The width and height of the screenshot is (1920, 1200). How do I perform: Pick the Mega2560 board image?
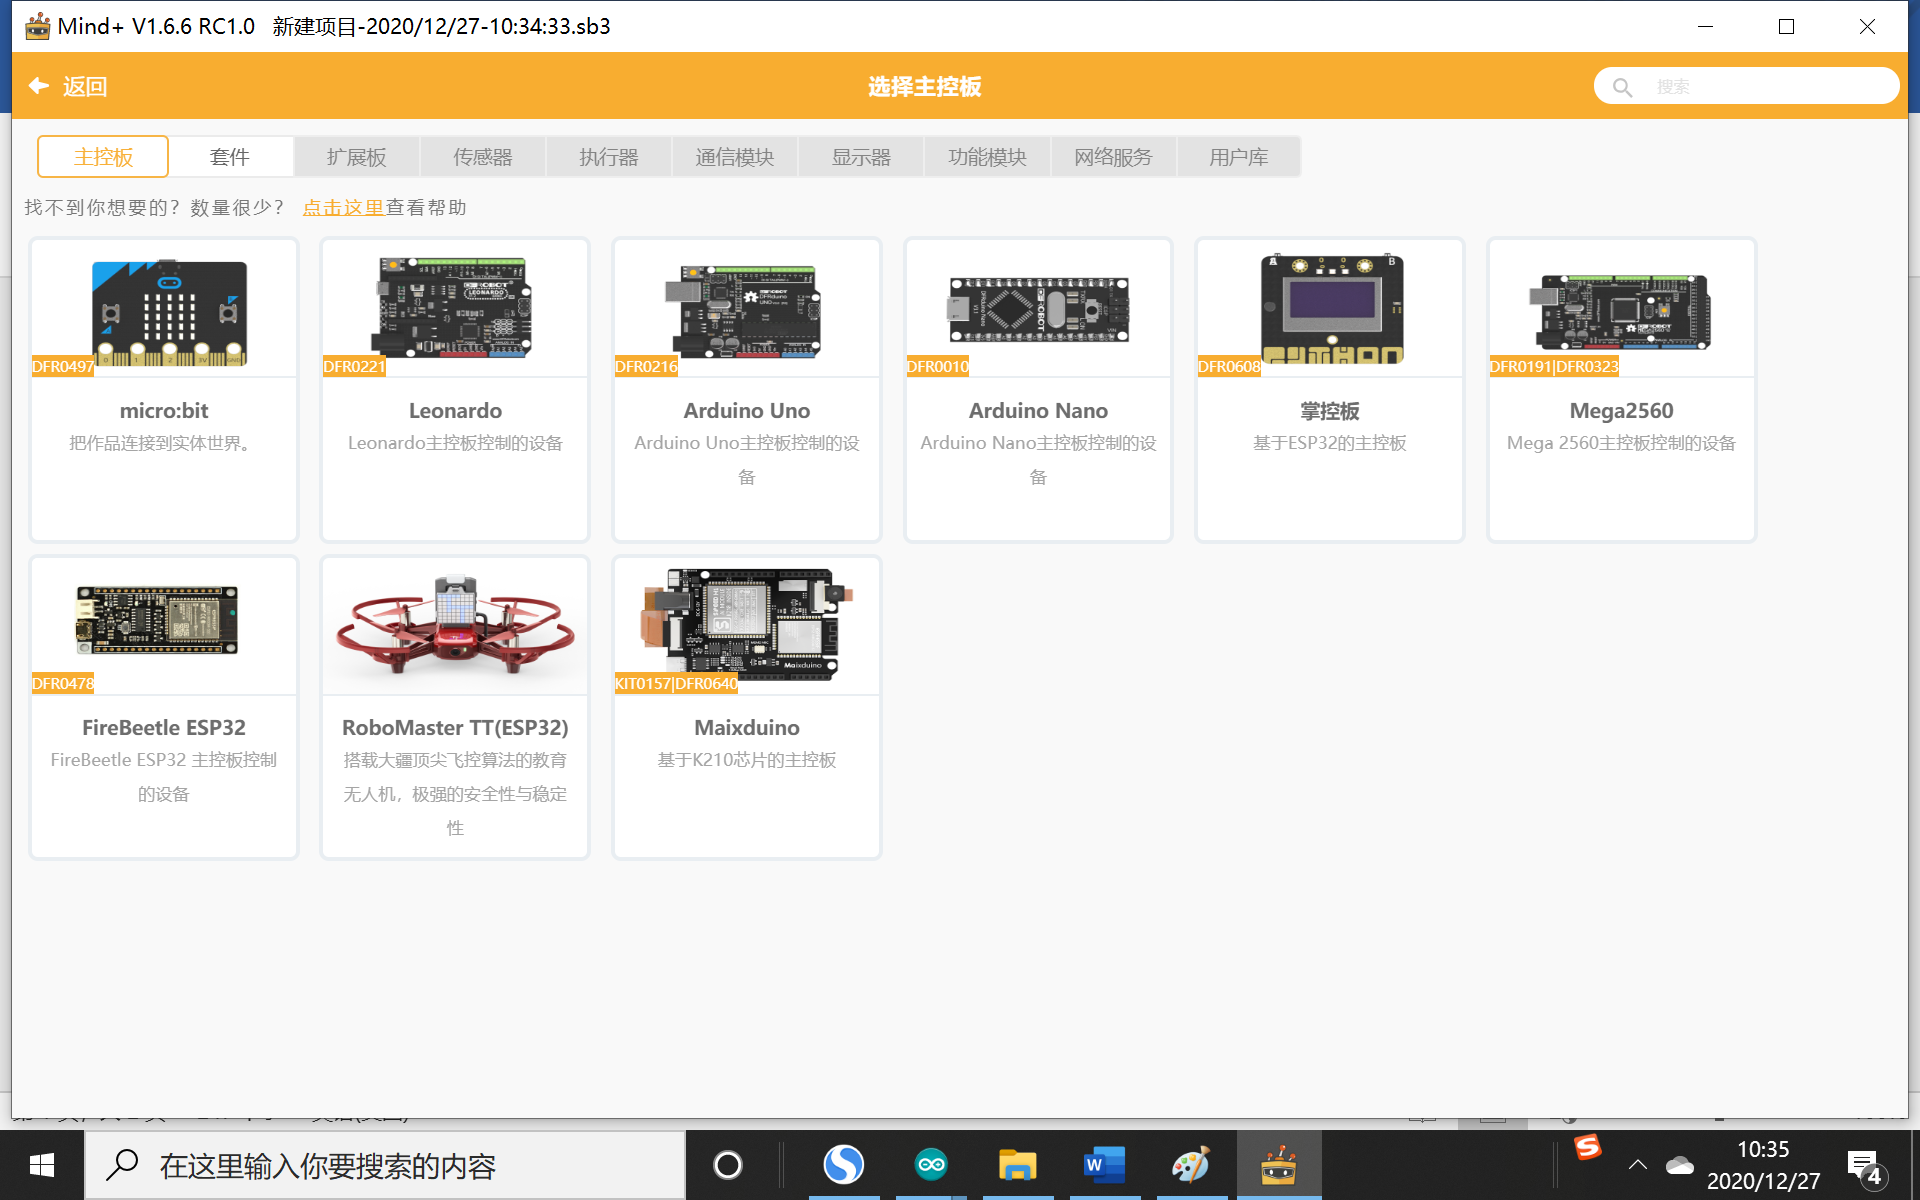tap(1620, 312)
